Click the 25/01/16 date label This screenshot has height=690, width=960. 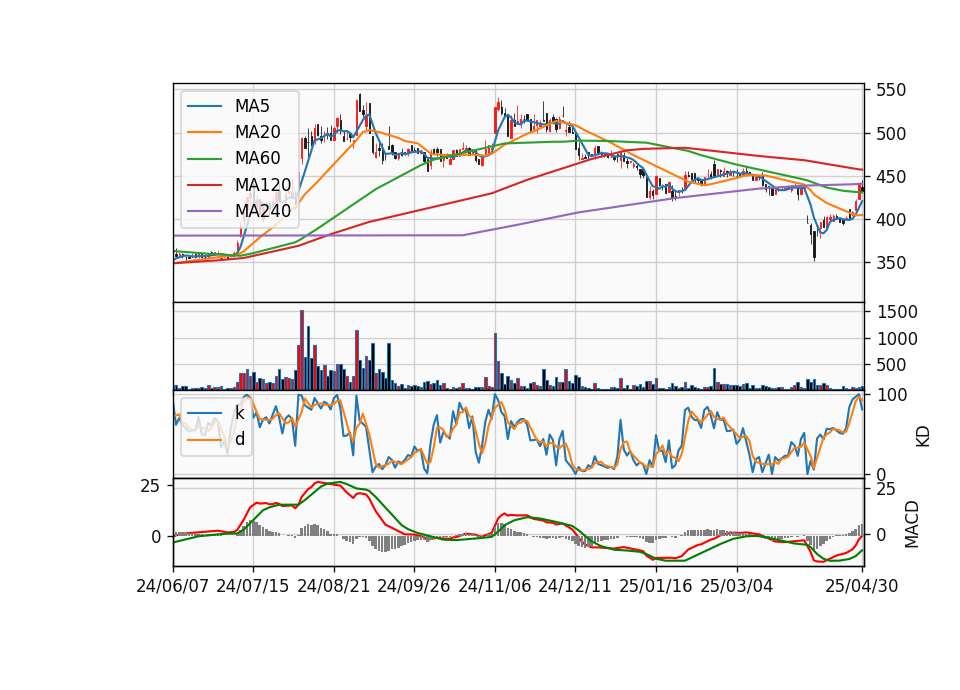tap(656, 587)
